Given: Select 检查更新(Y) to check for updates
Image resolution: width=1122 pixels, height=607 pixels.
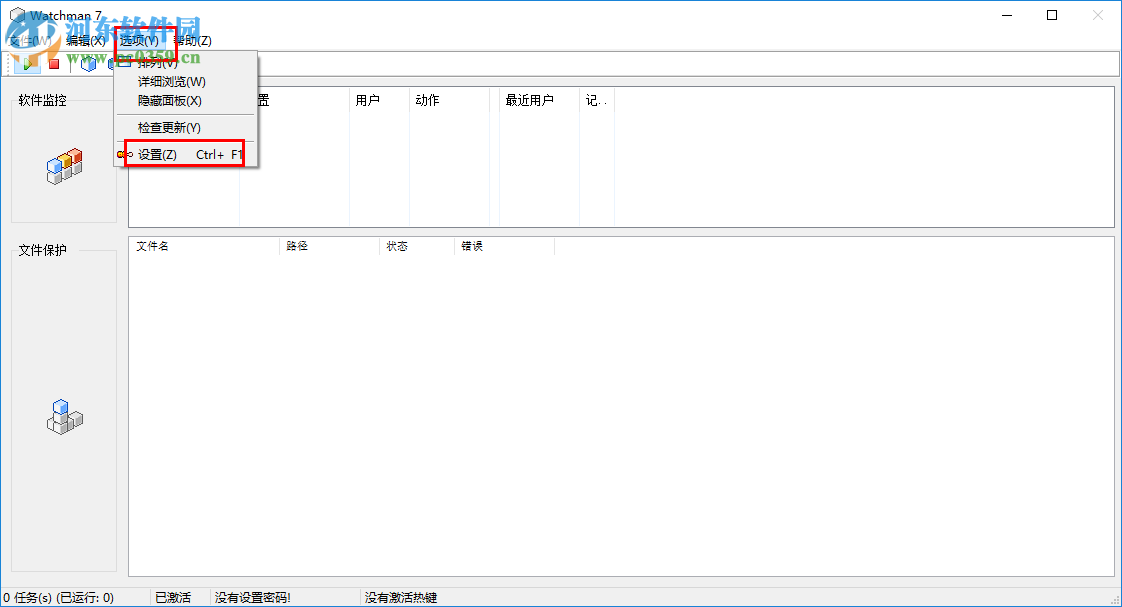Looking at the screenshot, I should (x=170, y=127).
